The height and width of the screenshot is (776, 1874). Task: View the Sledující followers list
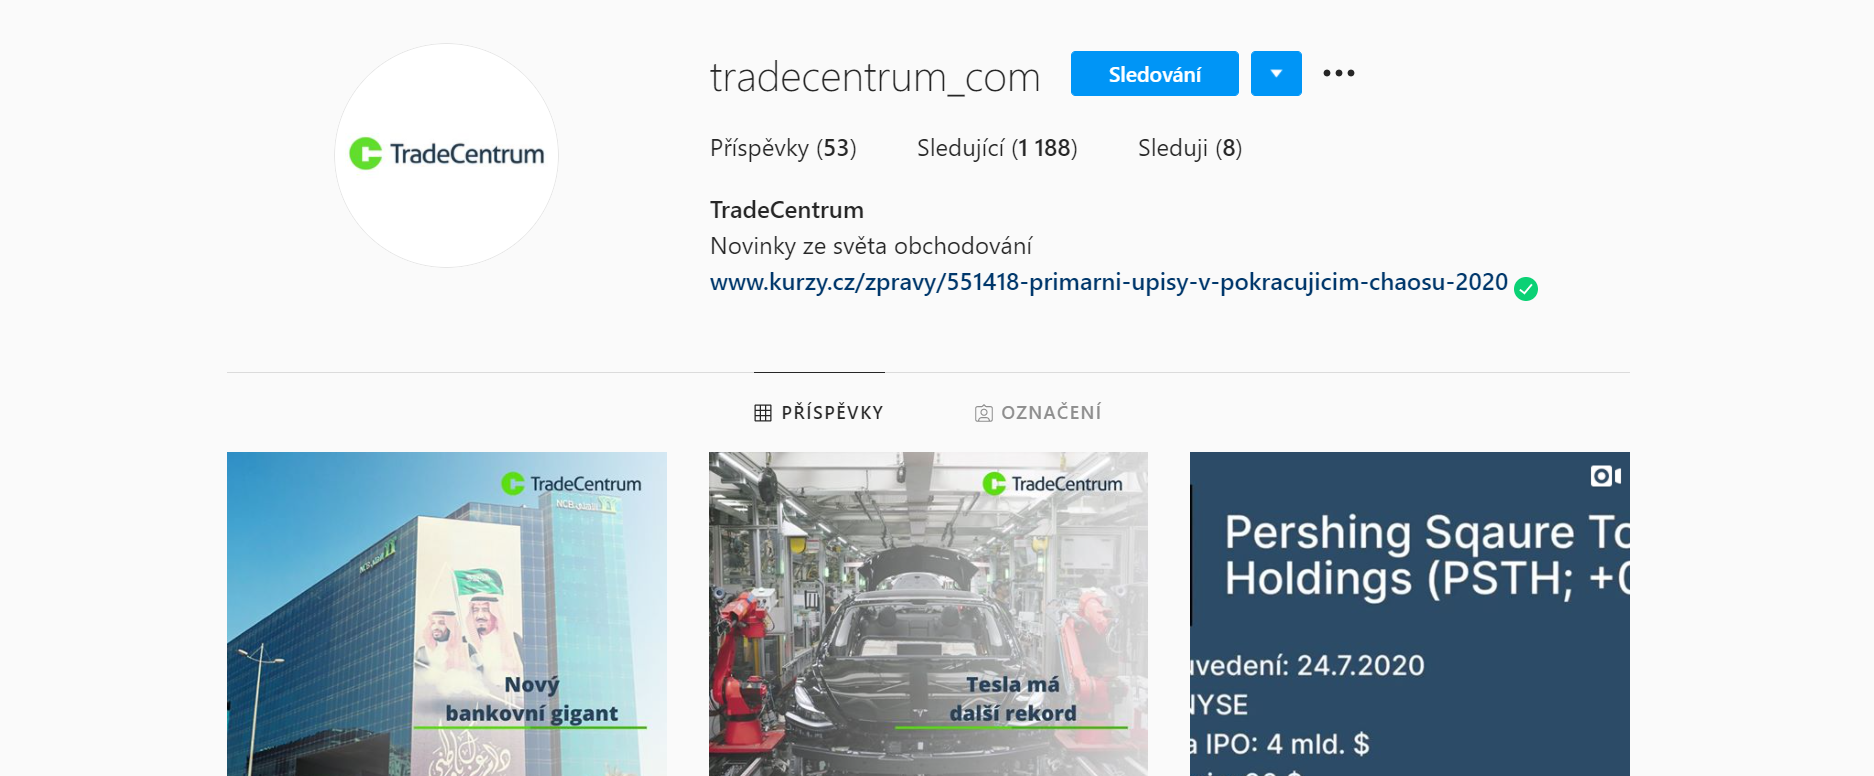coord(997,148)
